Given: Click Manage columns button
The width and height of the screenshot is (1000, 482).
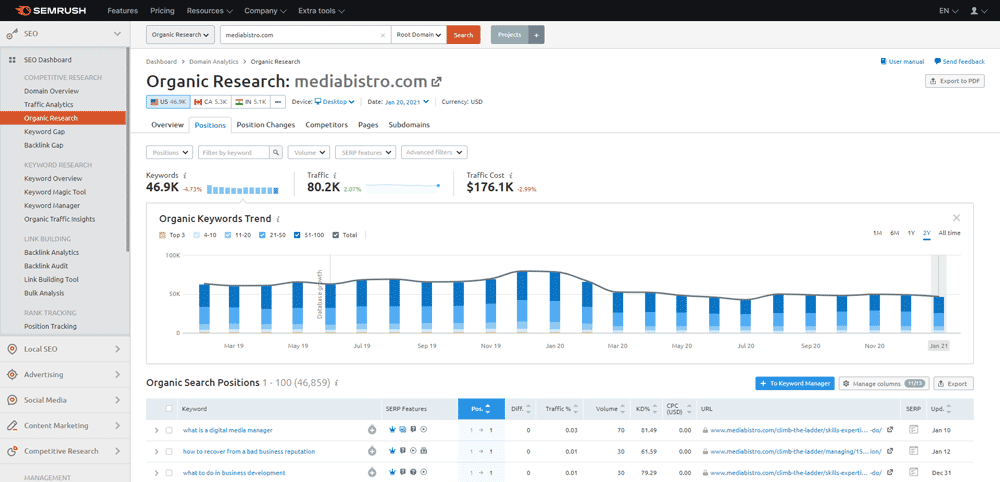Looking at the screenshot, I should click(884, 383).
